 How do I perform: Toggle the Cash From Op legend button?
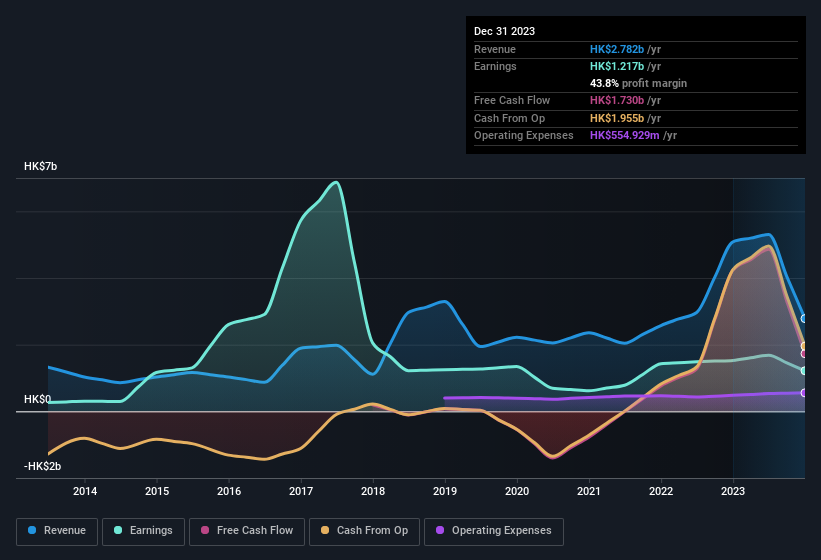(364, 531)
